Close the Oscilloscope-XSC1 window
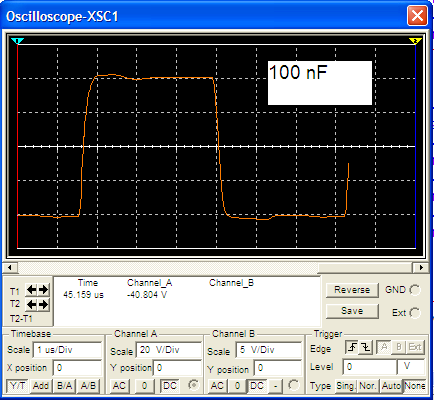The image size is (434, 400). (x=417, y=16)
